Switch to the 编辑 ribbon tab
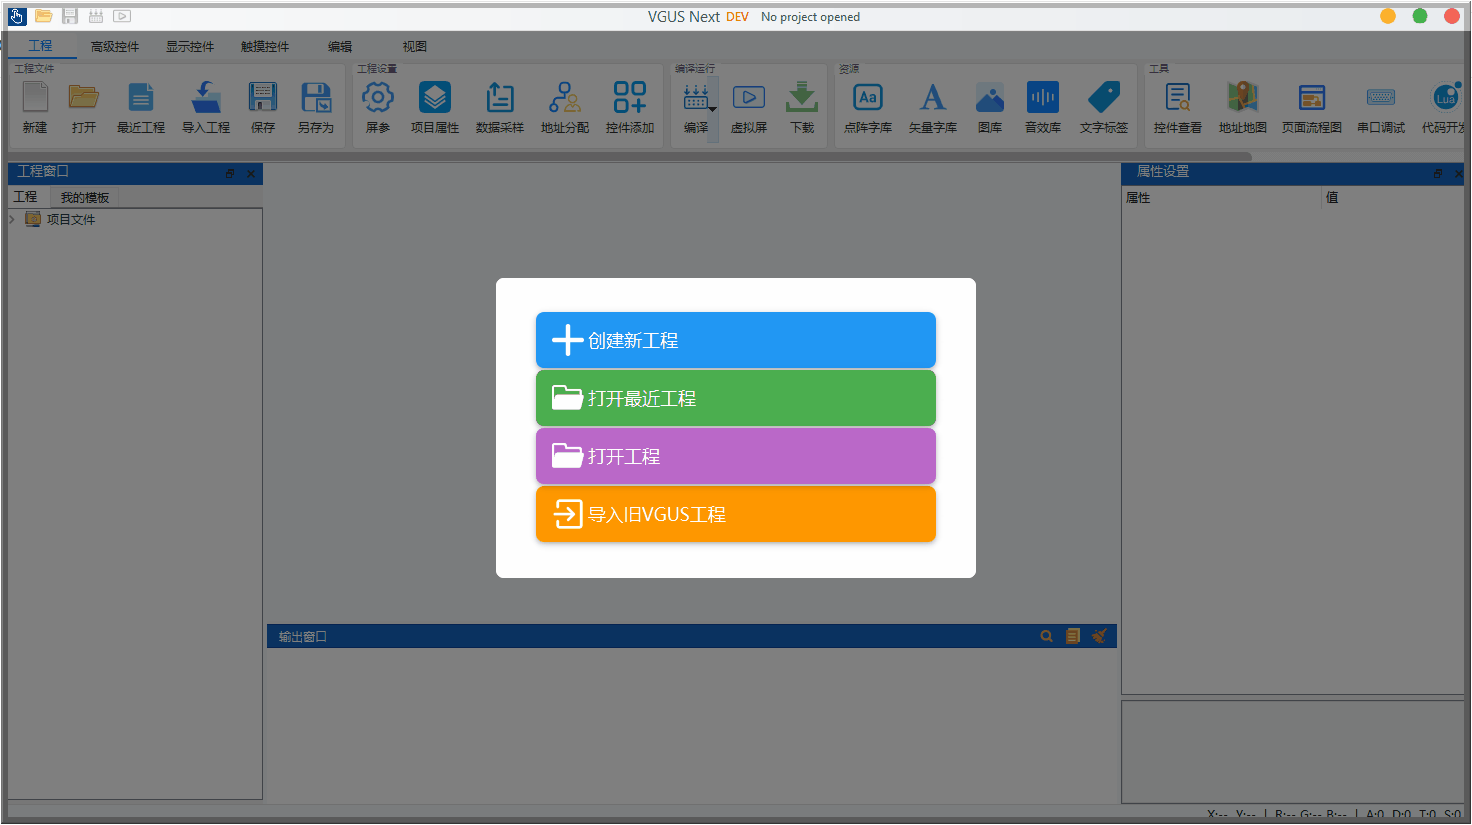This screenshot has height=825, width=1472. [340, 46]
